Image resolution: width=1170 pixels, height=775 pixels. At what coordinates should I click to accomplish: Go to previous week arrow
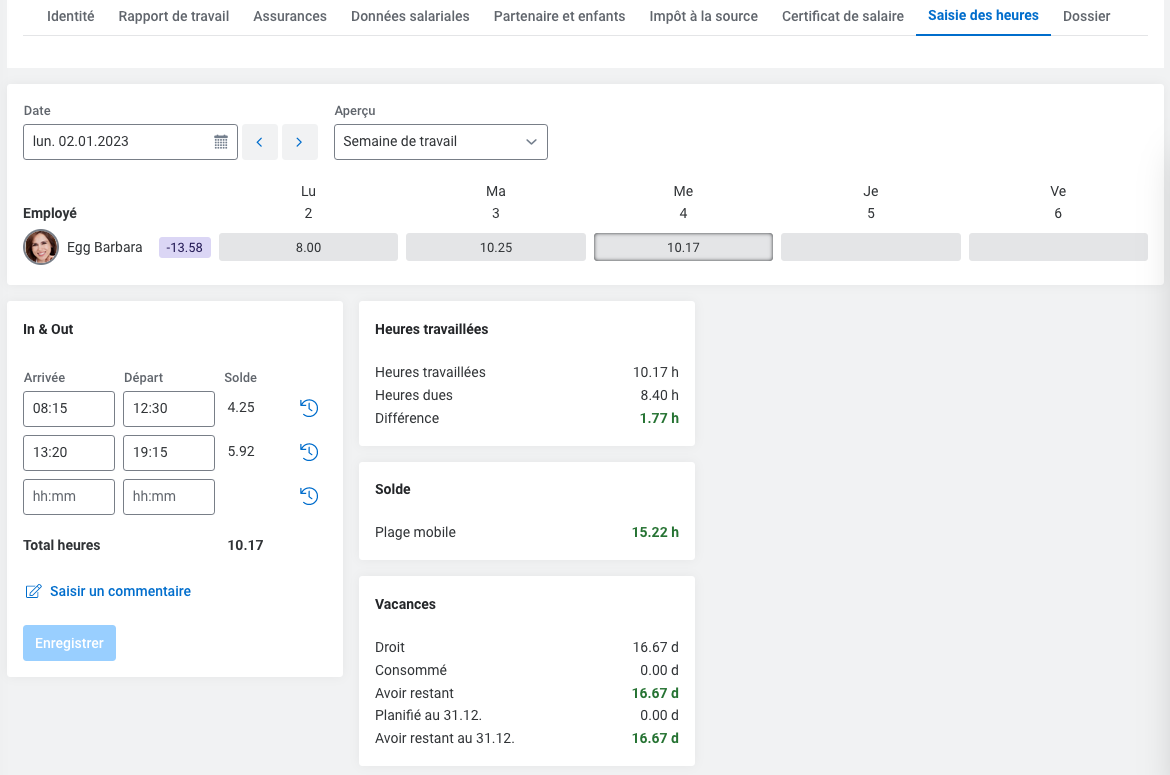point(260,142)
